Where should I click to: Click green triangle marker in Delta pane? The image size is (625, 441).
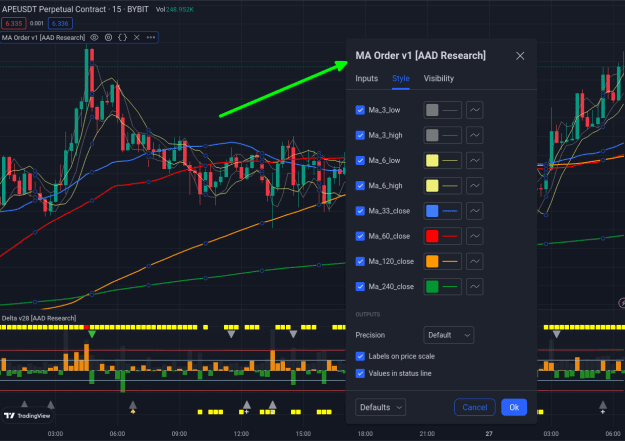click(92, 334)
